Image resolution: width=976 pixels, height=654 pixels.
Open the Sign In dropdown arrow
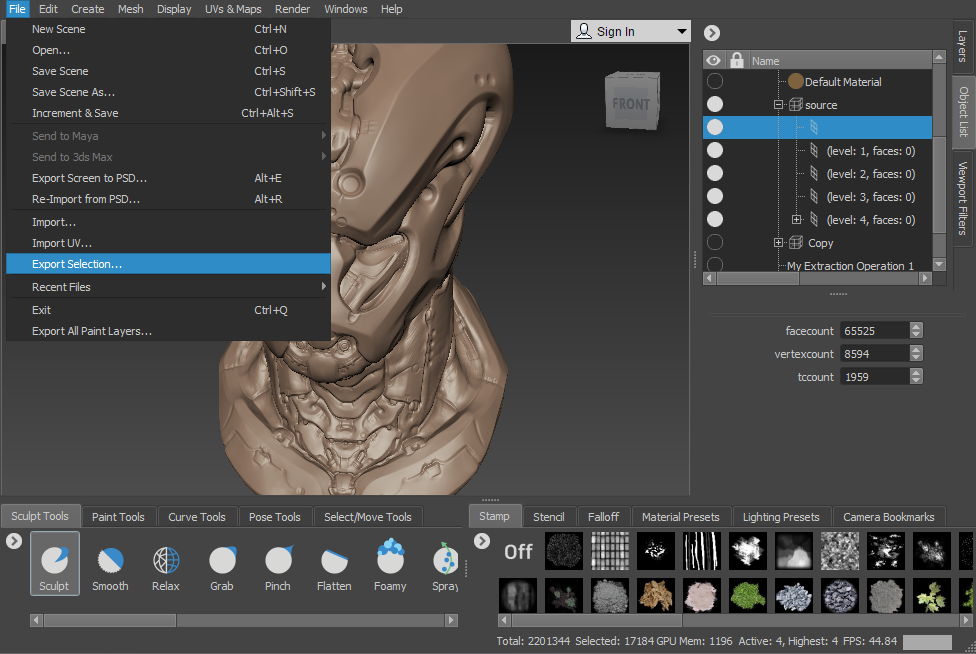pyautogui.click(x=682, y=31)
